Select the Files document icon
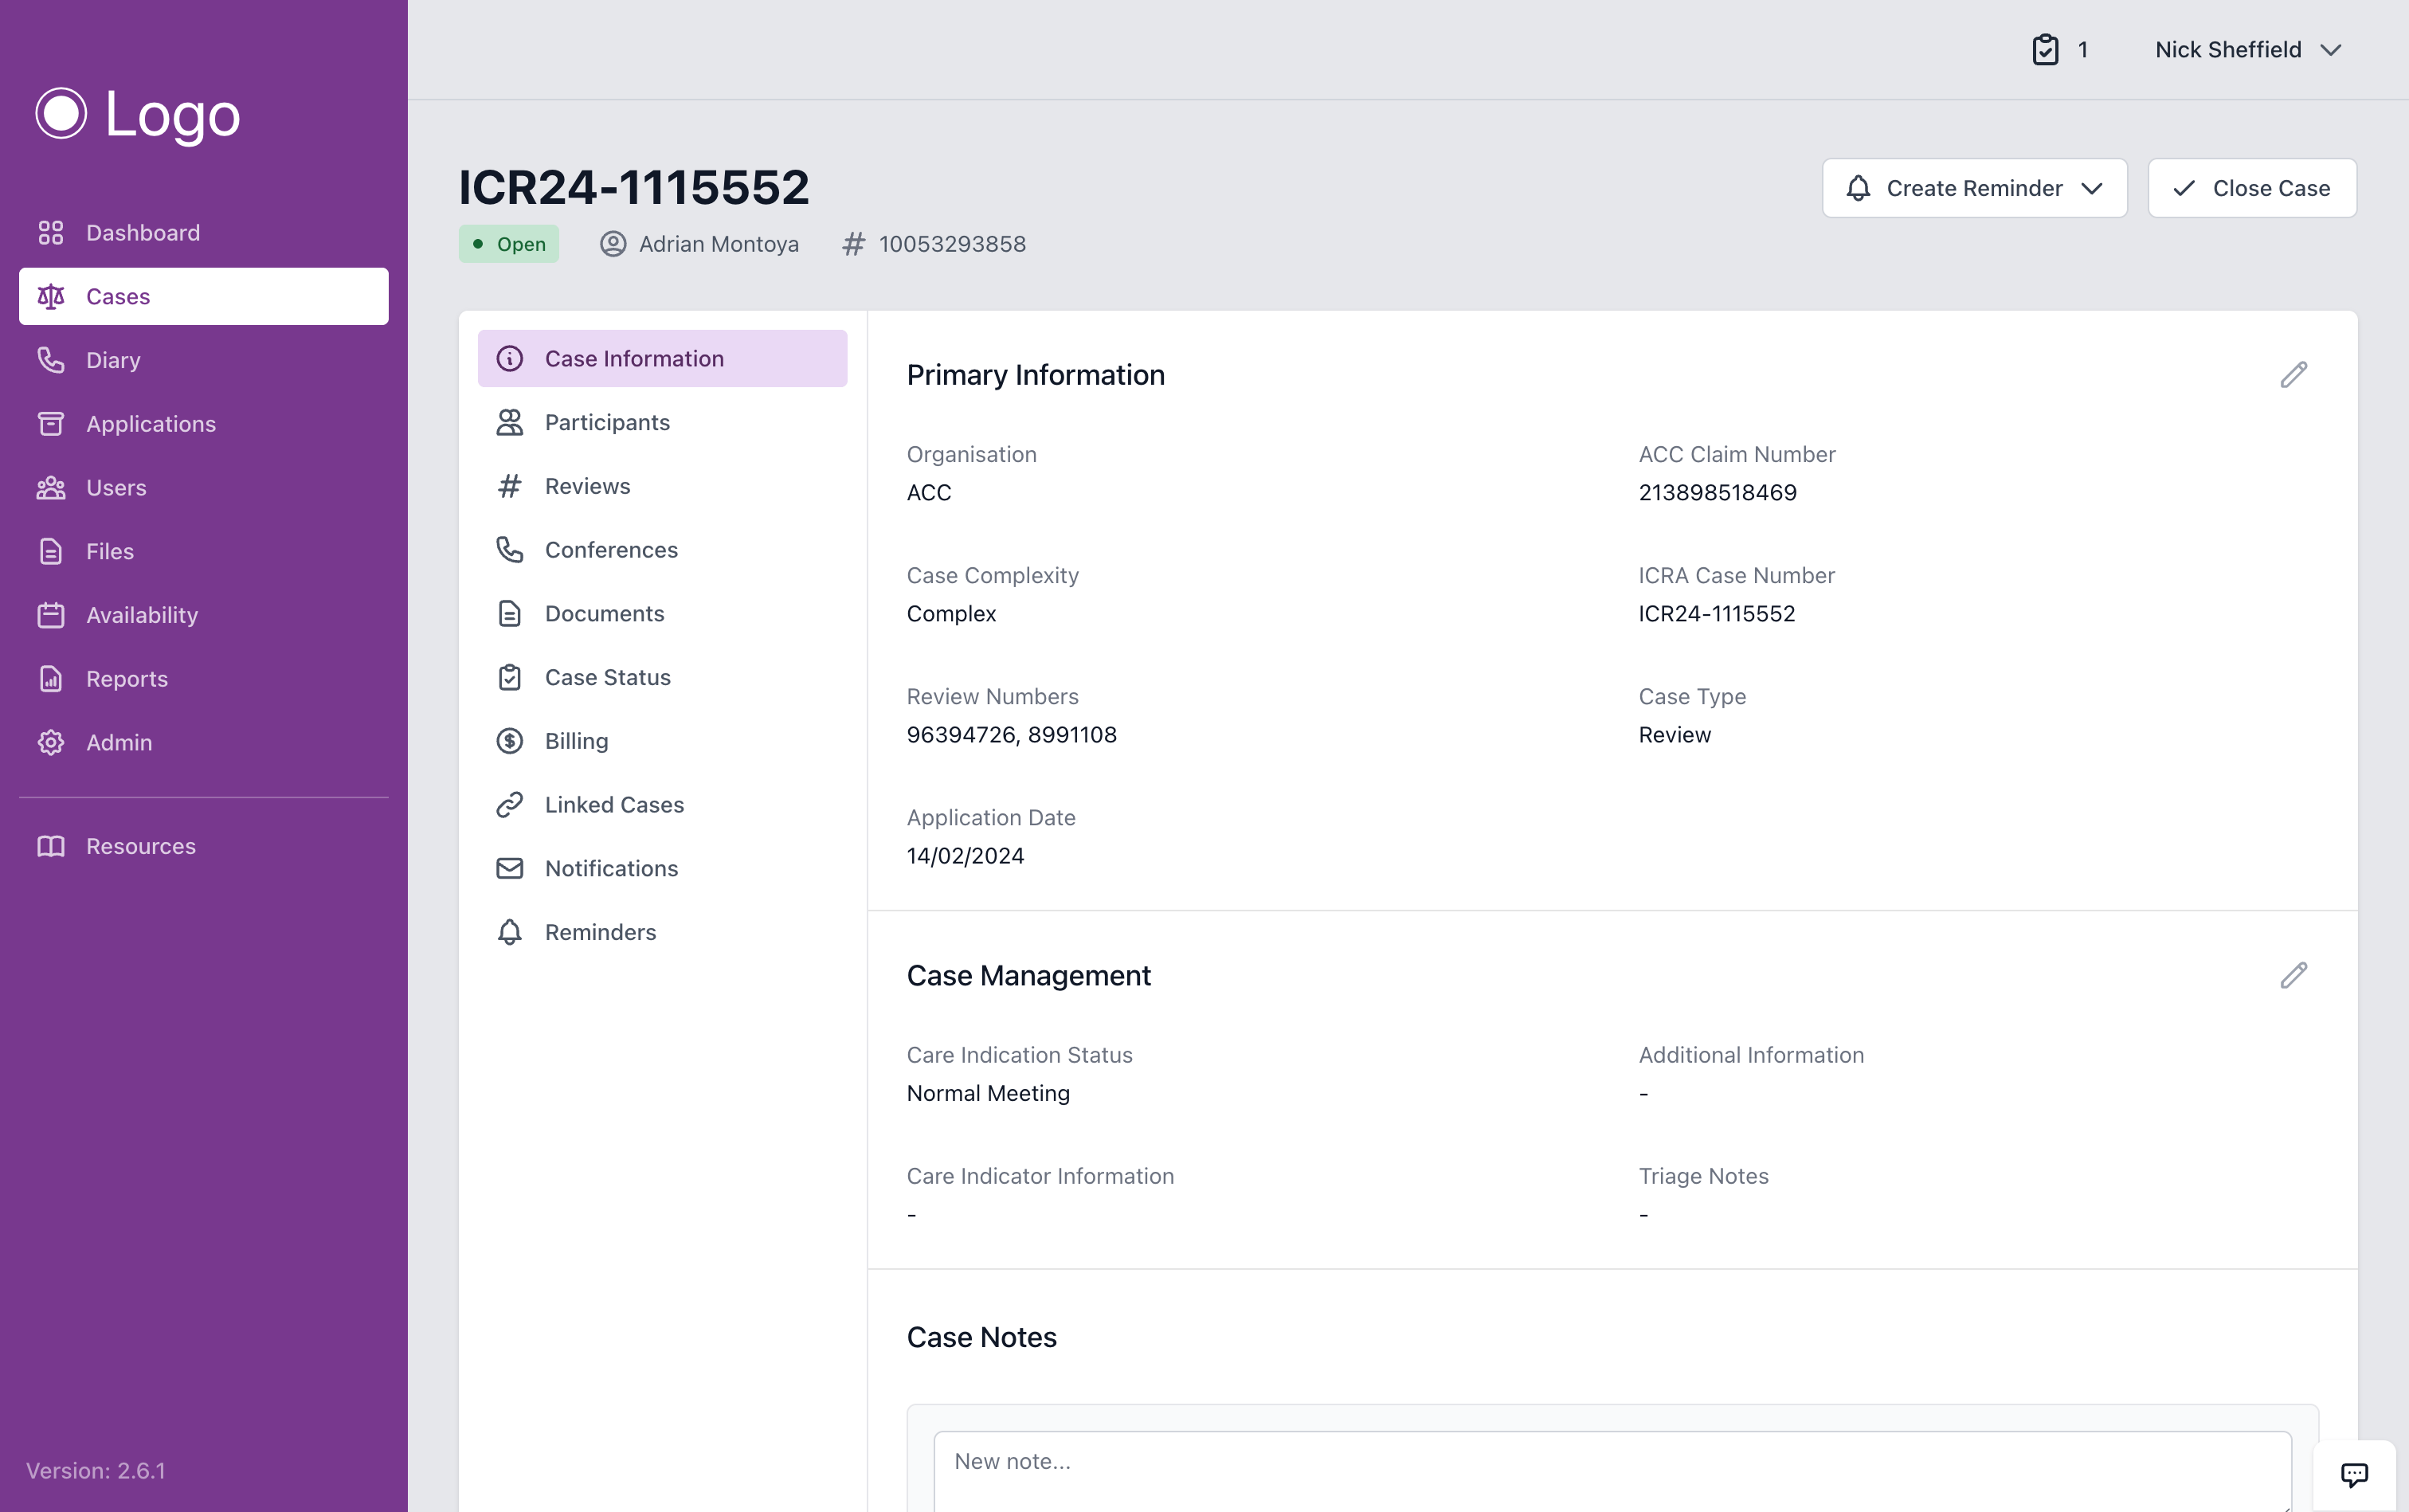 coord(51,550)
